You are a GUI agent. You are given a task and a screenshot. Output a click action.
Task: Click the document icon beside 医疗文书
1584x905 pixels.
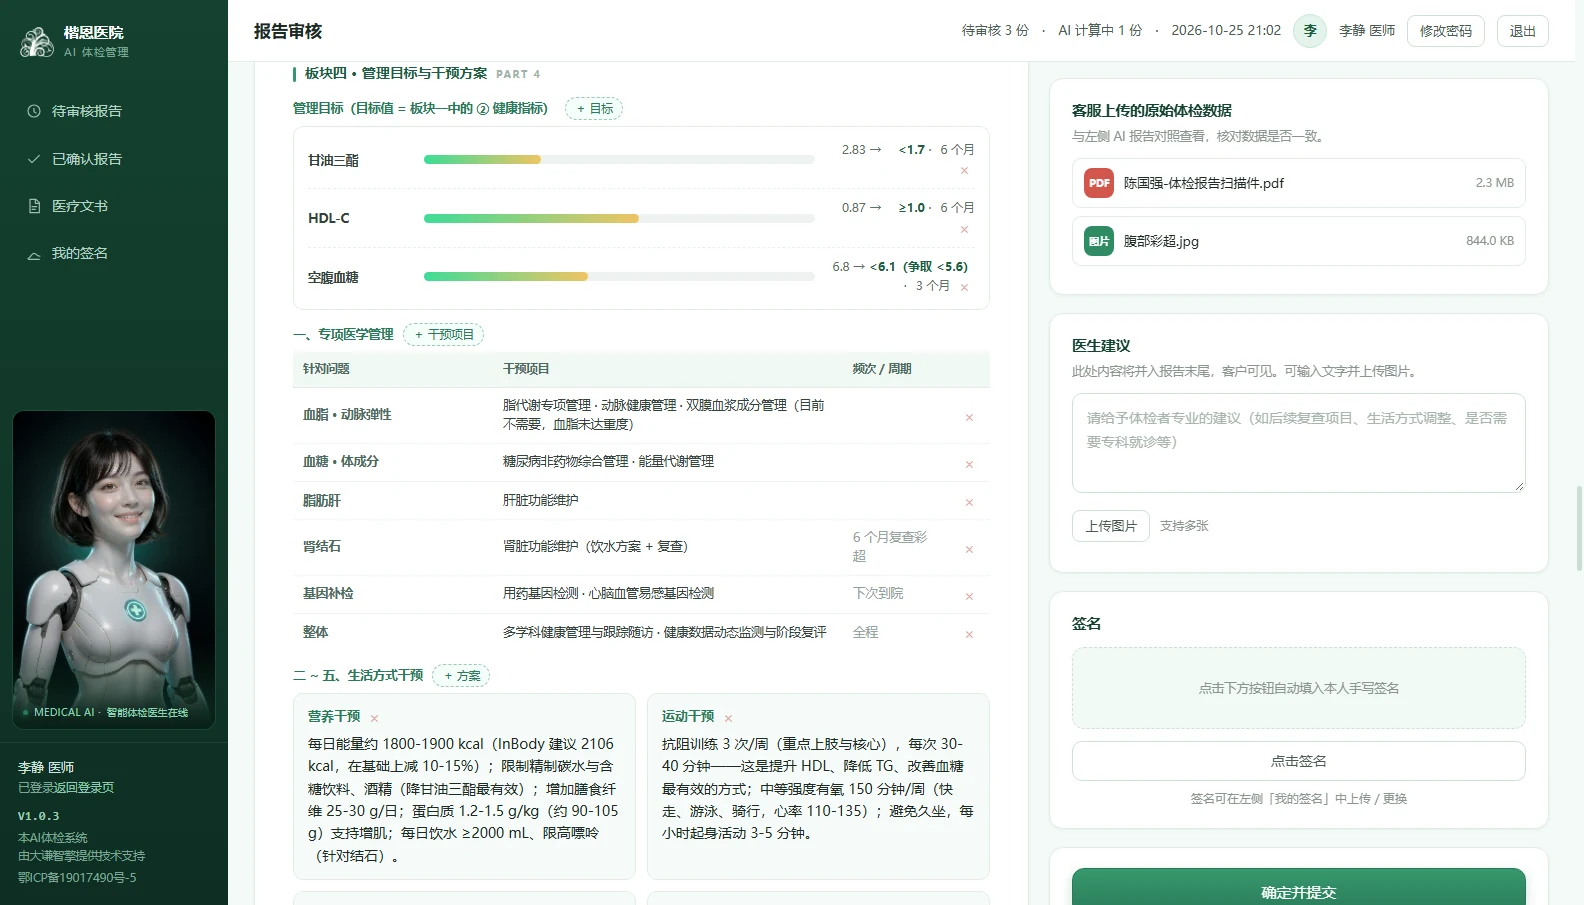click(34, 206)
